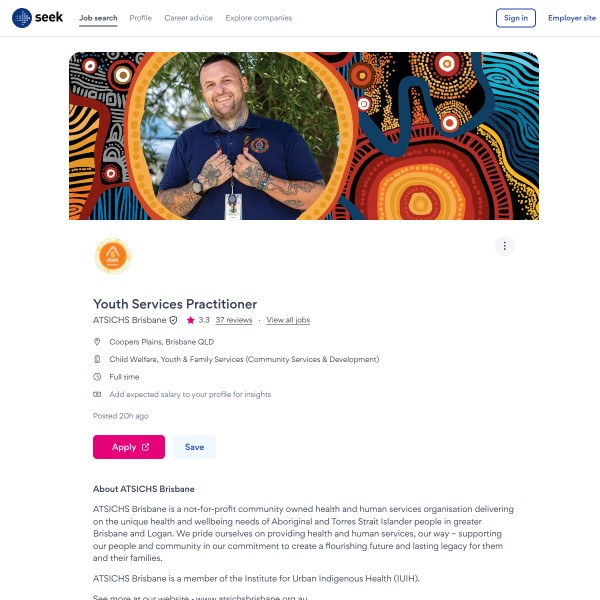Open the Job search tab

tap(98, 18)
